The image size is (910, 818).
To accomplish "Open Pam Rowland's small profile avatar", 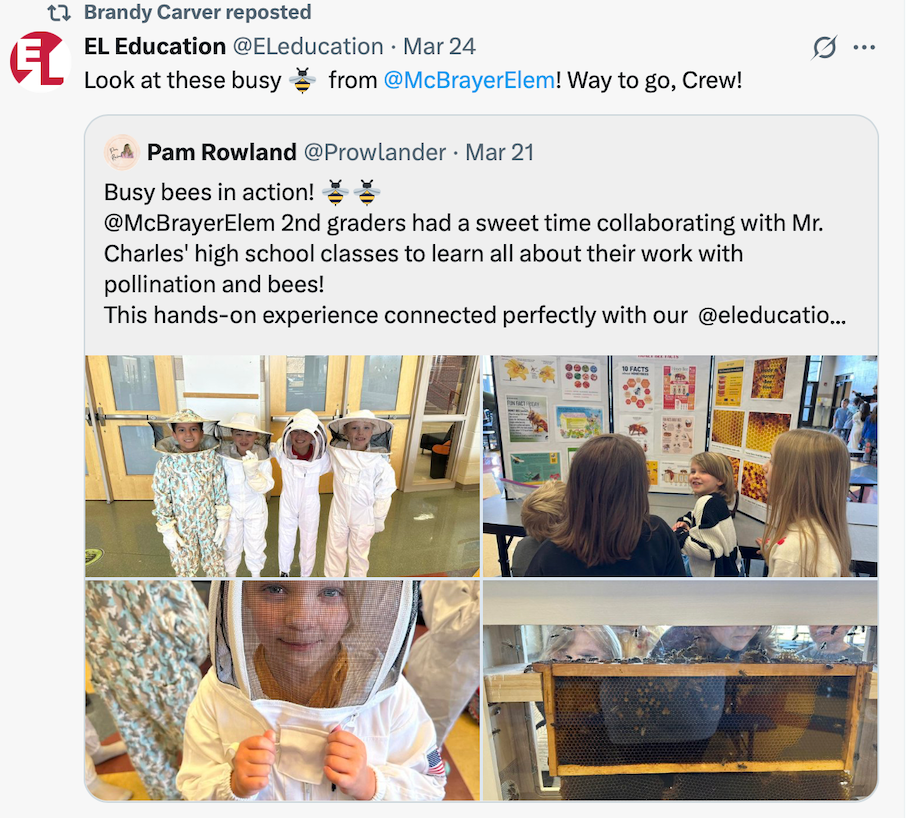I will 121,153.
